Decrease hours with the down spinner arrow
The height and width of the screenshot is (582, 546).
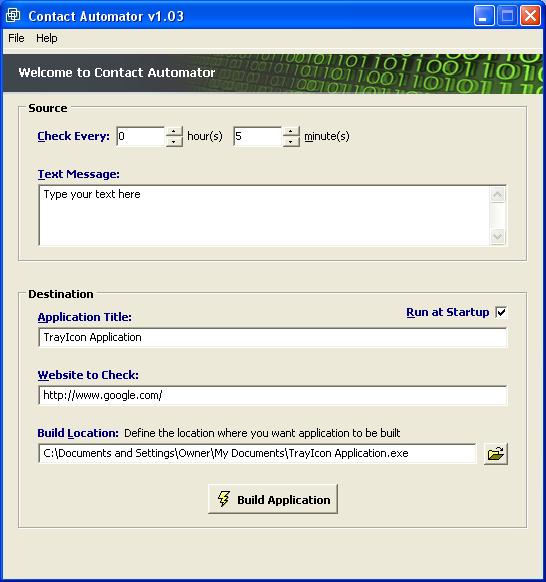[x=174, y=141]
